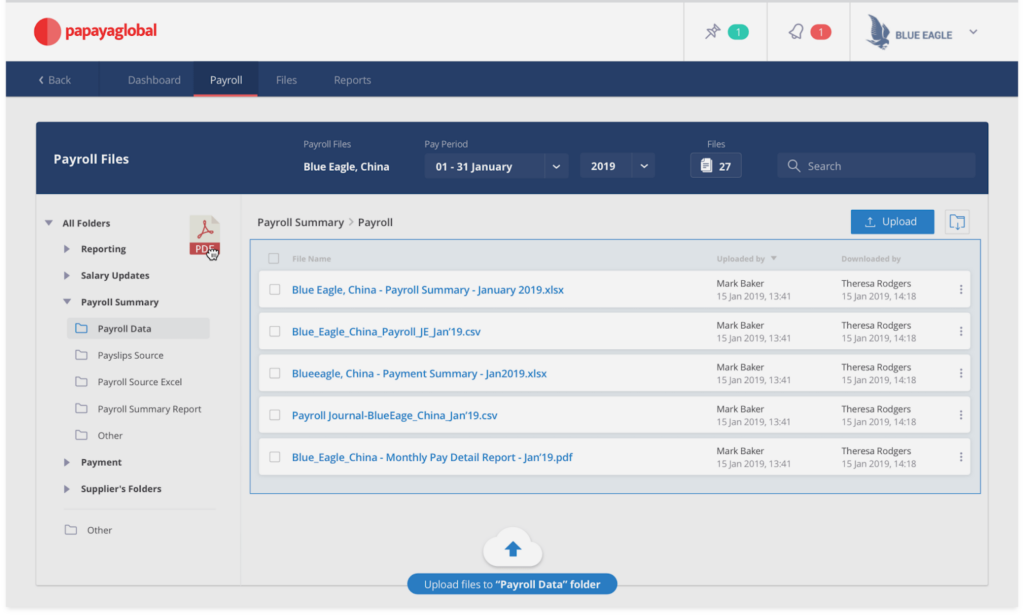Check the Monthly Pay Detail Report pdf checkbox
This screenshot has width=1024, height=616.
[x=274, y=457]
